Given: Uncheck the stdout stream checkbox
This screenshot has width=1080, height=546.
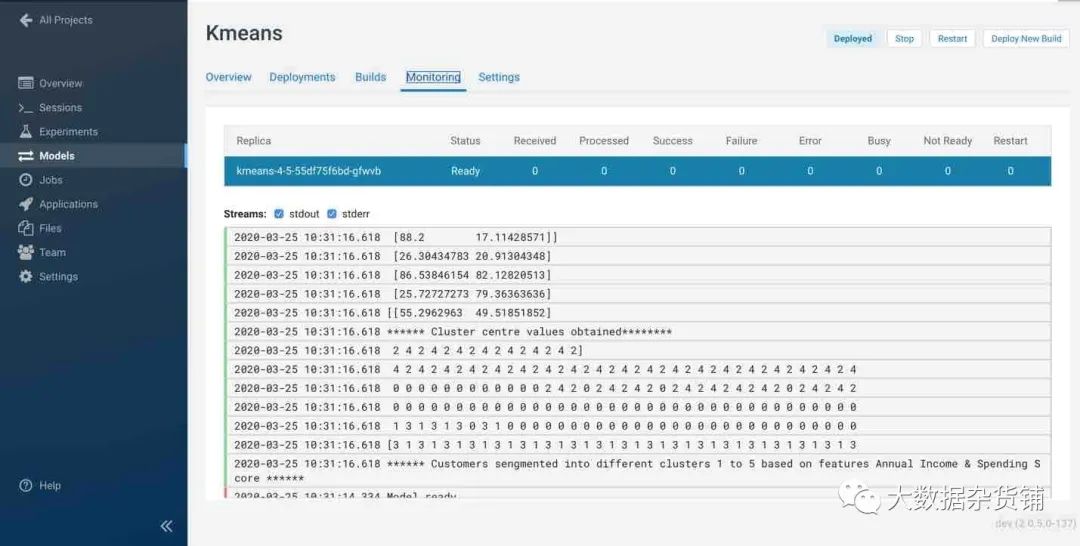Looking at the screenshot, I should [279, 214].
